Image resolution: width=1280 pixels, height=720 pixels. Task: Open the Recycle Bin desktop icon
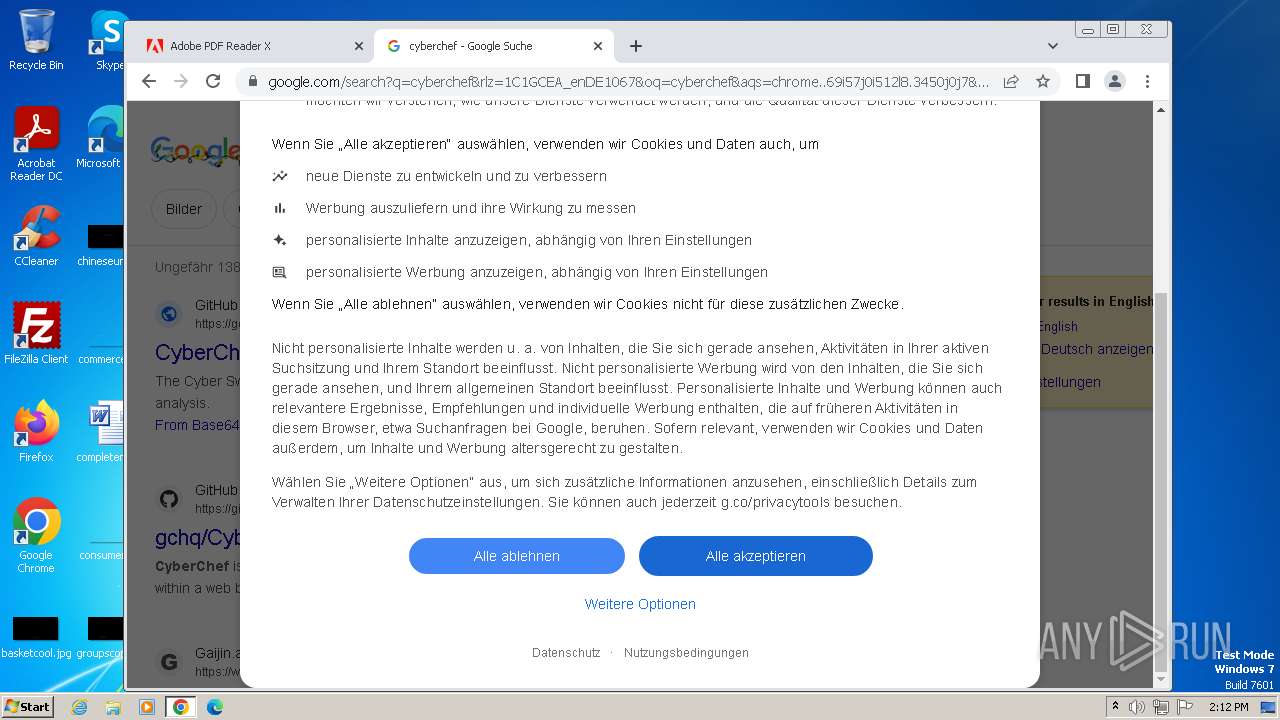click(36, 40)
